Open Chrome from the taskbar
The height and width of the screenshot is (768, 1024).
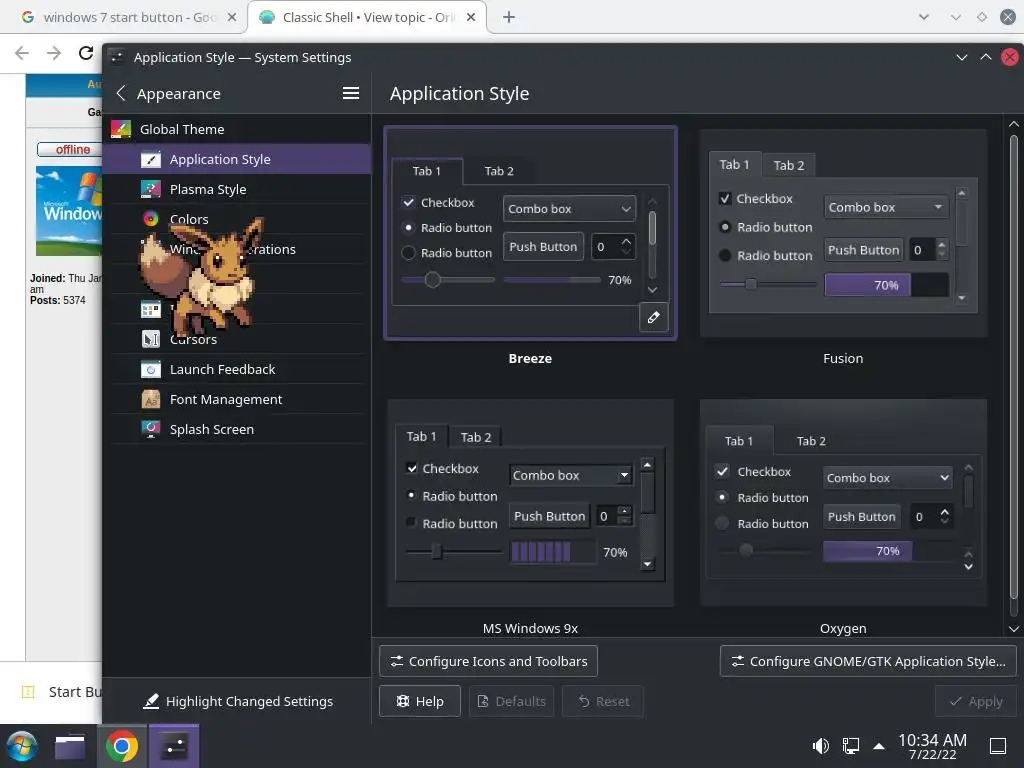(x=121, y=746)
